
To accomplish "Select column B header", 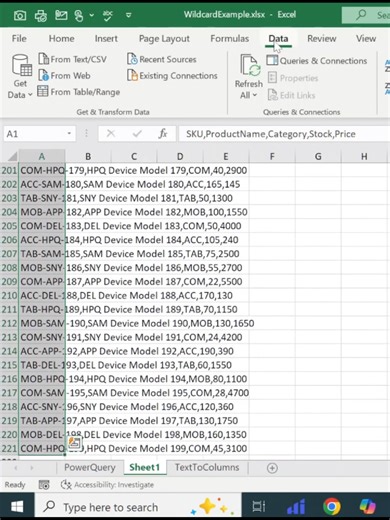I will (88, 156).
